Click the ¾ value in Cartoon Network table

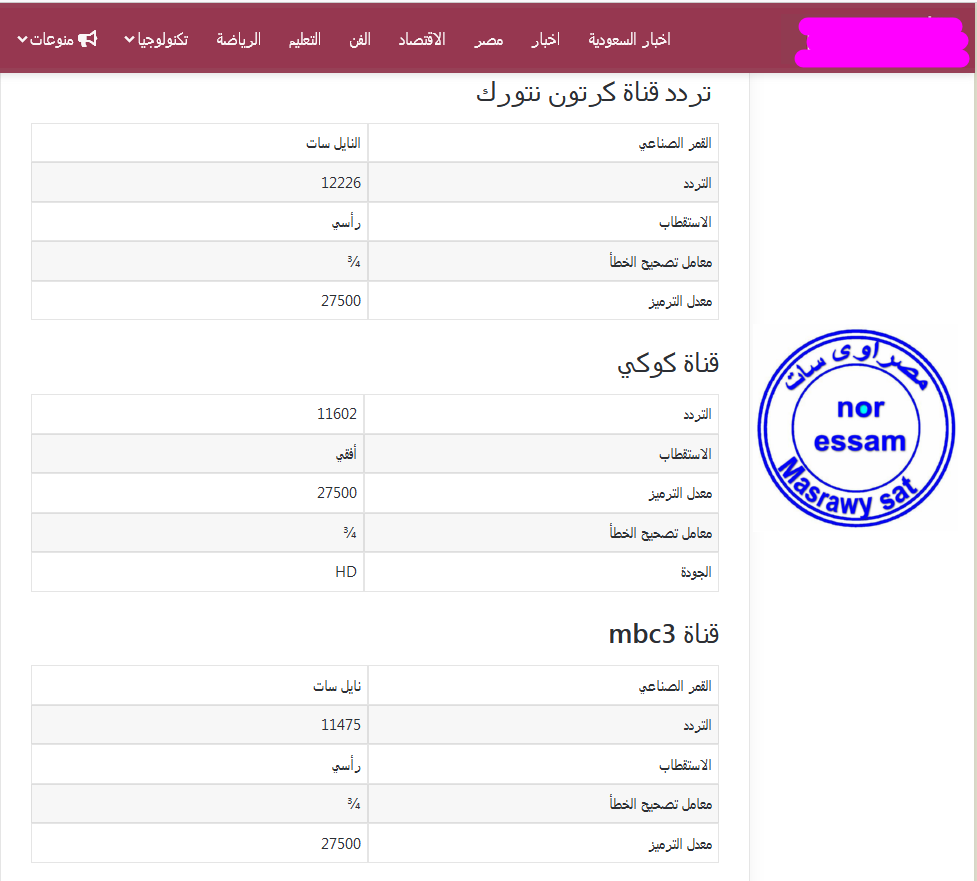tap(354, 262)
